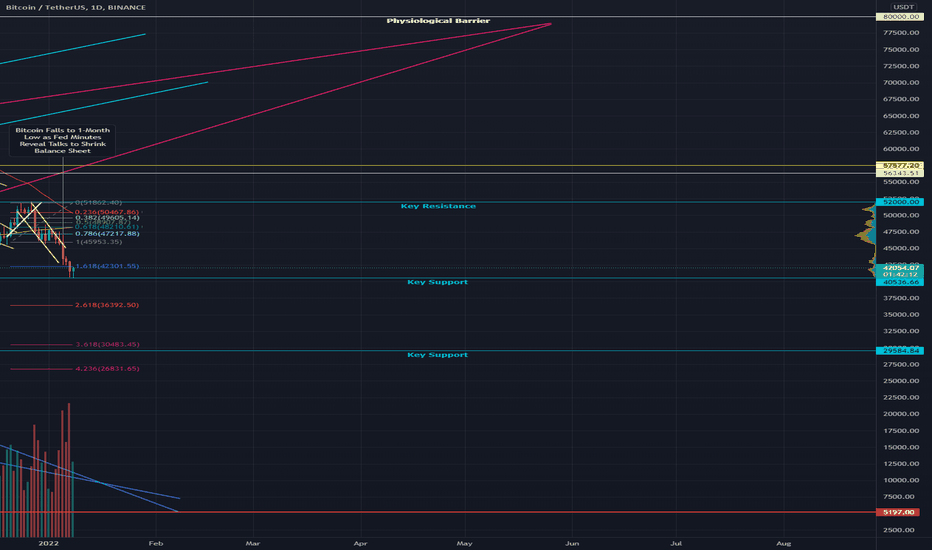Click Key Support label near 40536.66 level
The width and height of the screenshot is (932, 550).
pos(437,282)
